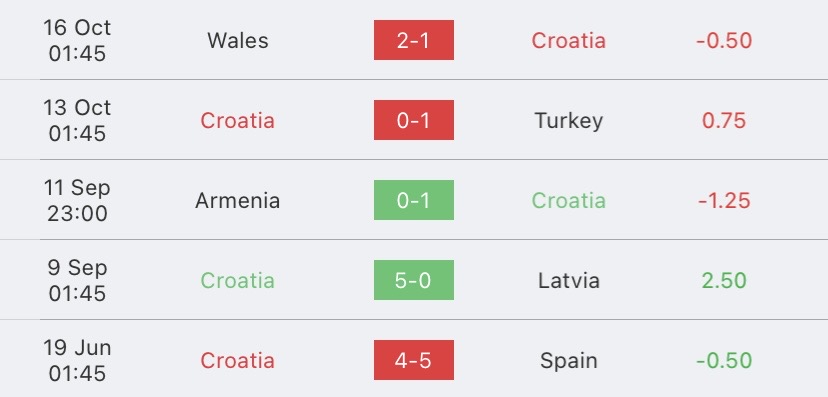
Task: Select red Croatia in the 19 Jun match
Action: click(x=238, y=361)
